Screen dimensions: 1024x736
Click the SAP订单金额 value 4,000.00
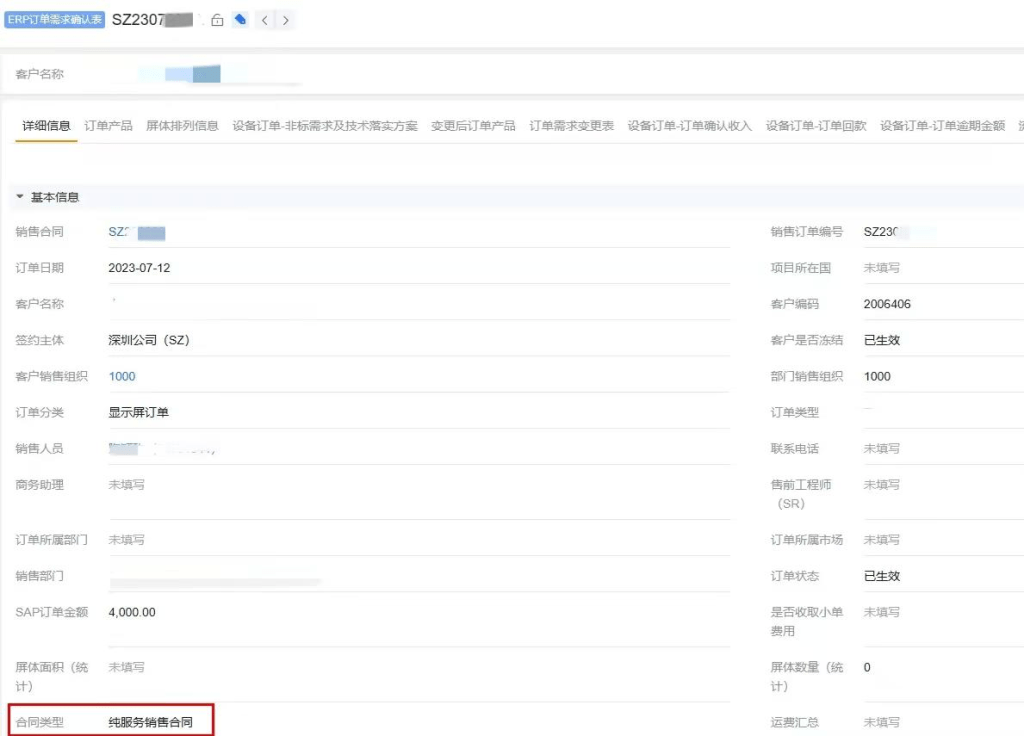132,612
